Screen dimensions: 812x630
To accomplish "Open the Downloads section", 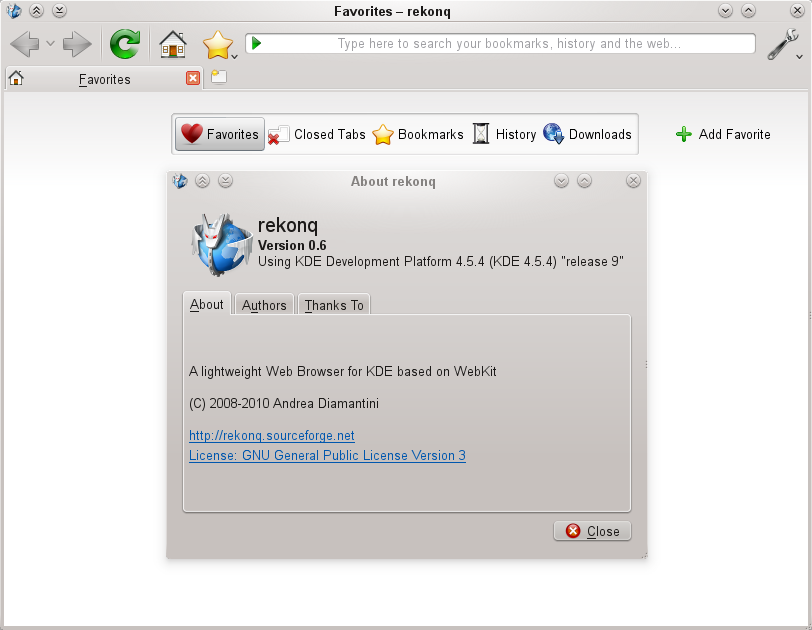I will click(x=587, y=135).
